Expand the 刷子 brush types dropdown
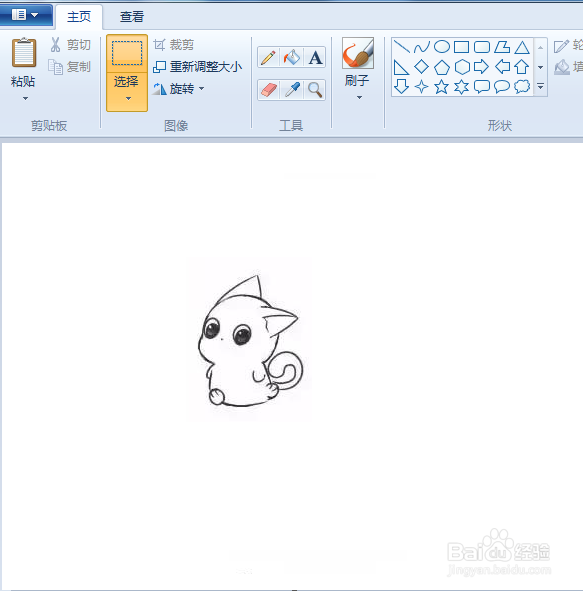The height and width of the screenshot is (591, 583). tap(359, 98)
